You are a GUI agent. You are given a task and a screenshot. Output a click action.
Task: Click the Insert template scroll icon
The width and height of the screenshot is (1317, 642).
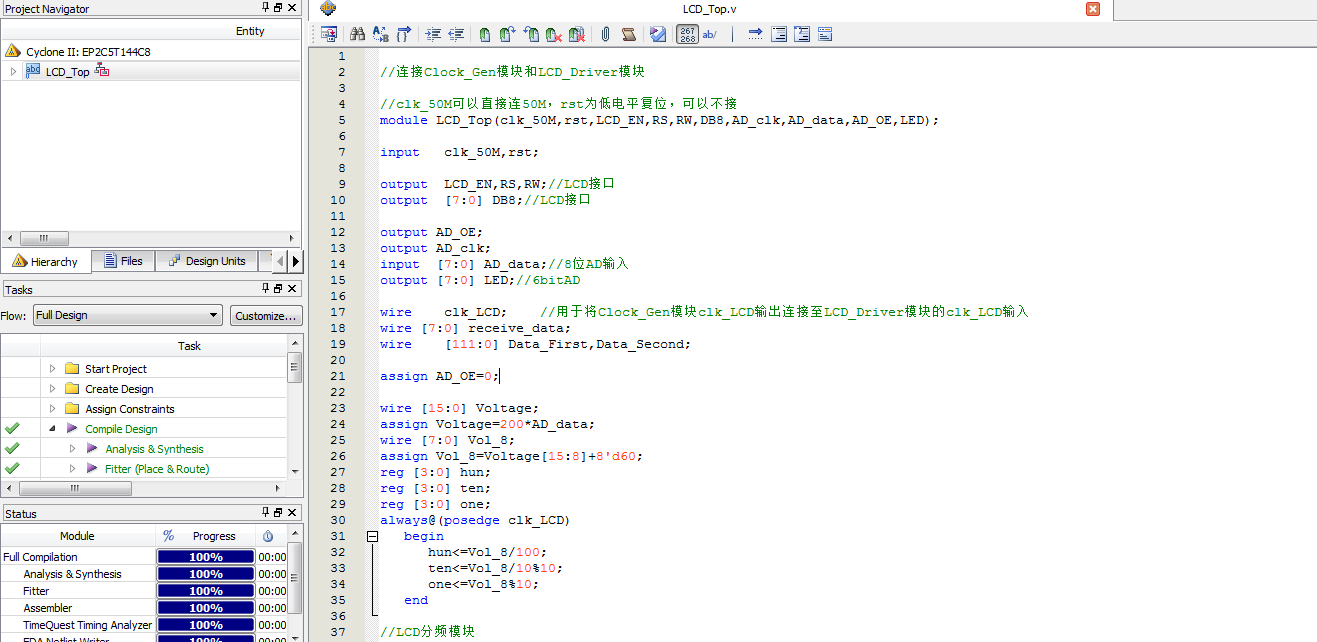click(628, 34)
